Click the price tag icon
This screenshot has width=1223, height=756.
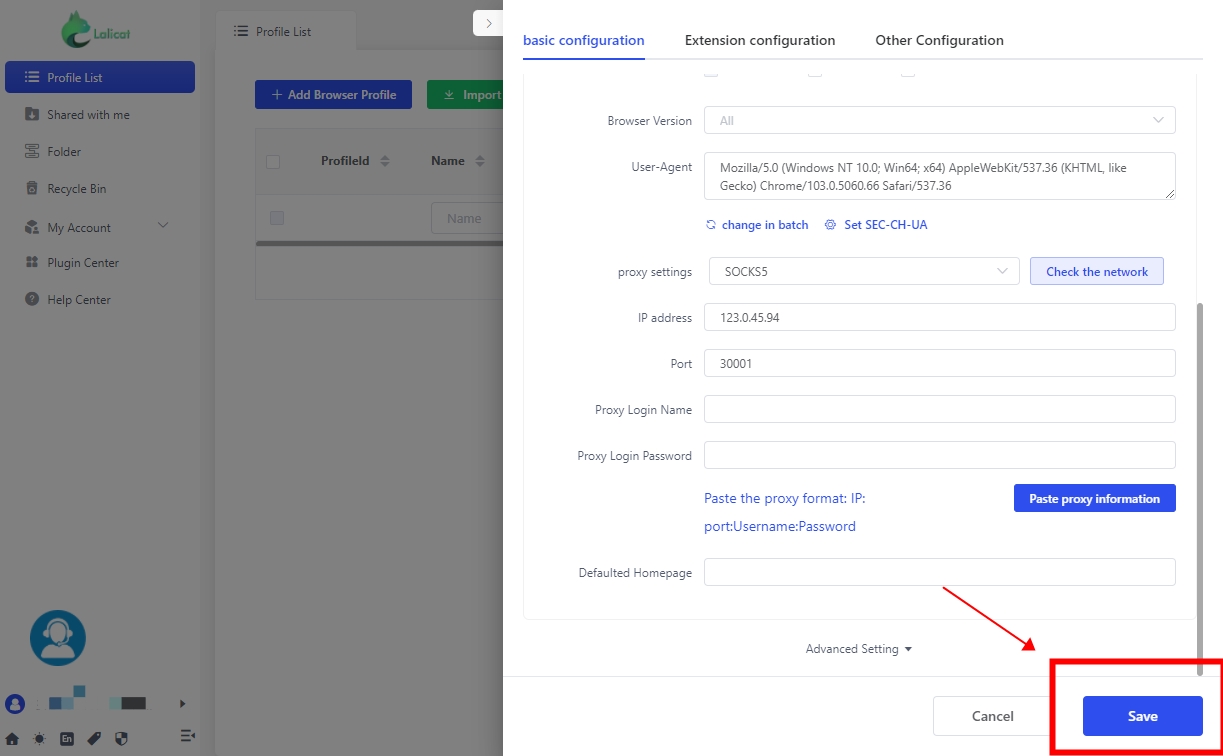pos(94,739)
